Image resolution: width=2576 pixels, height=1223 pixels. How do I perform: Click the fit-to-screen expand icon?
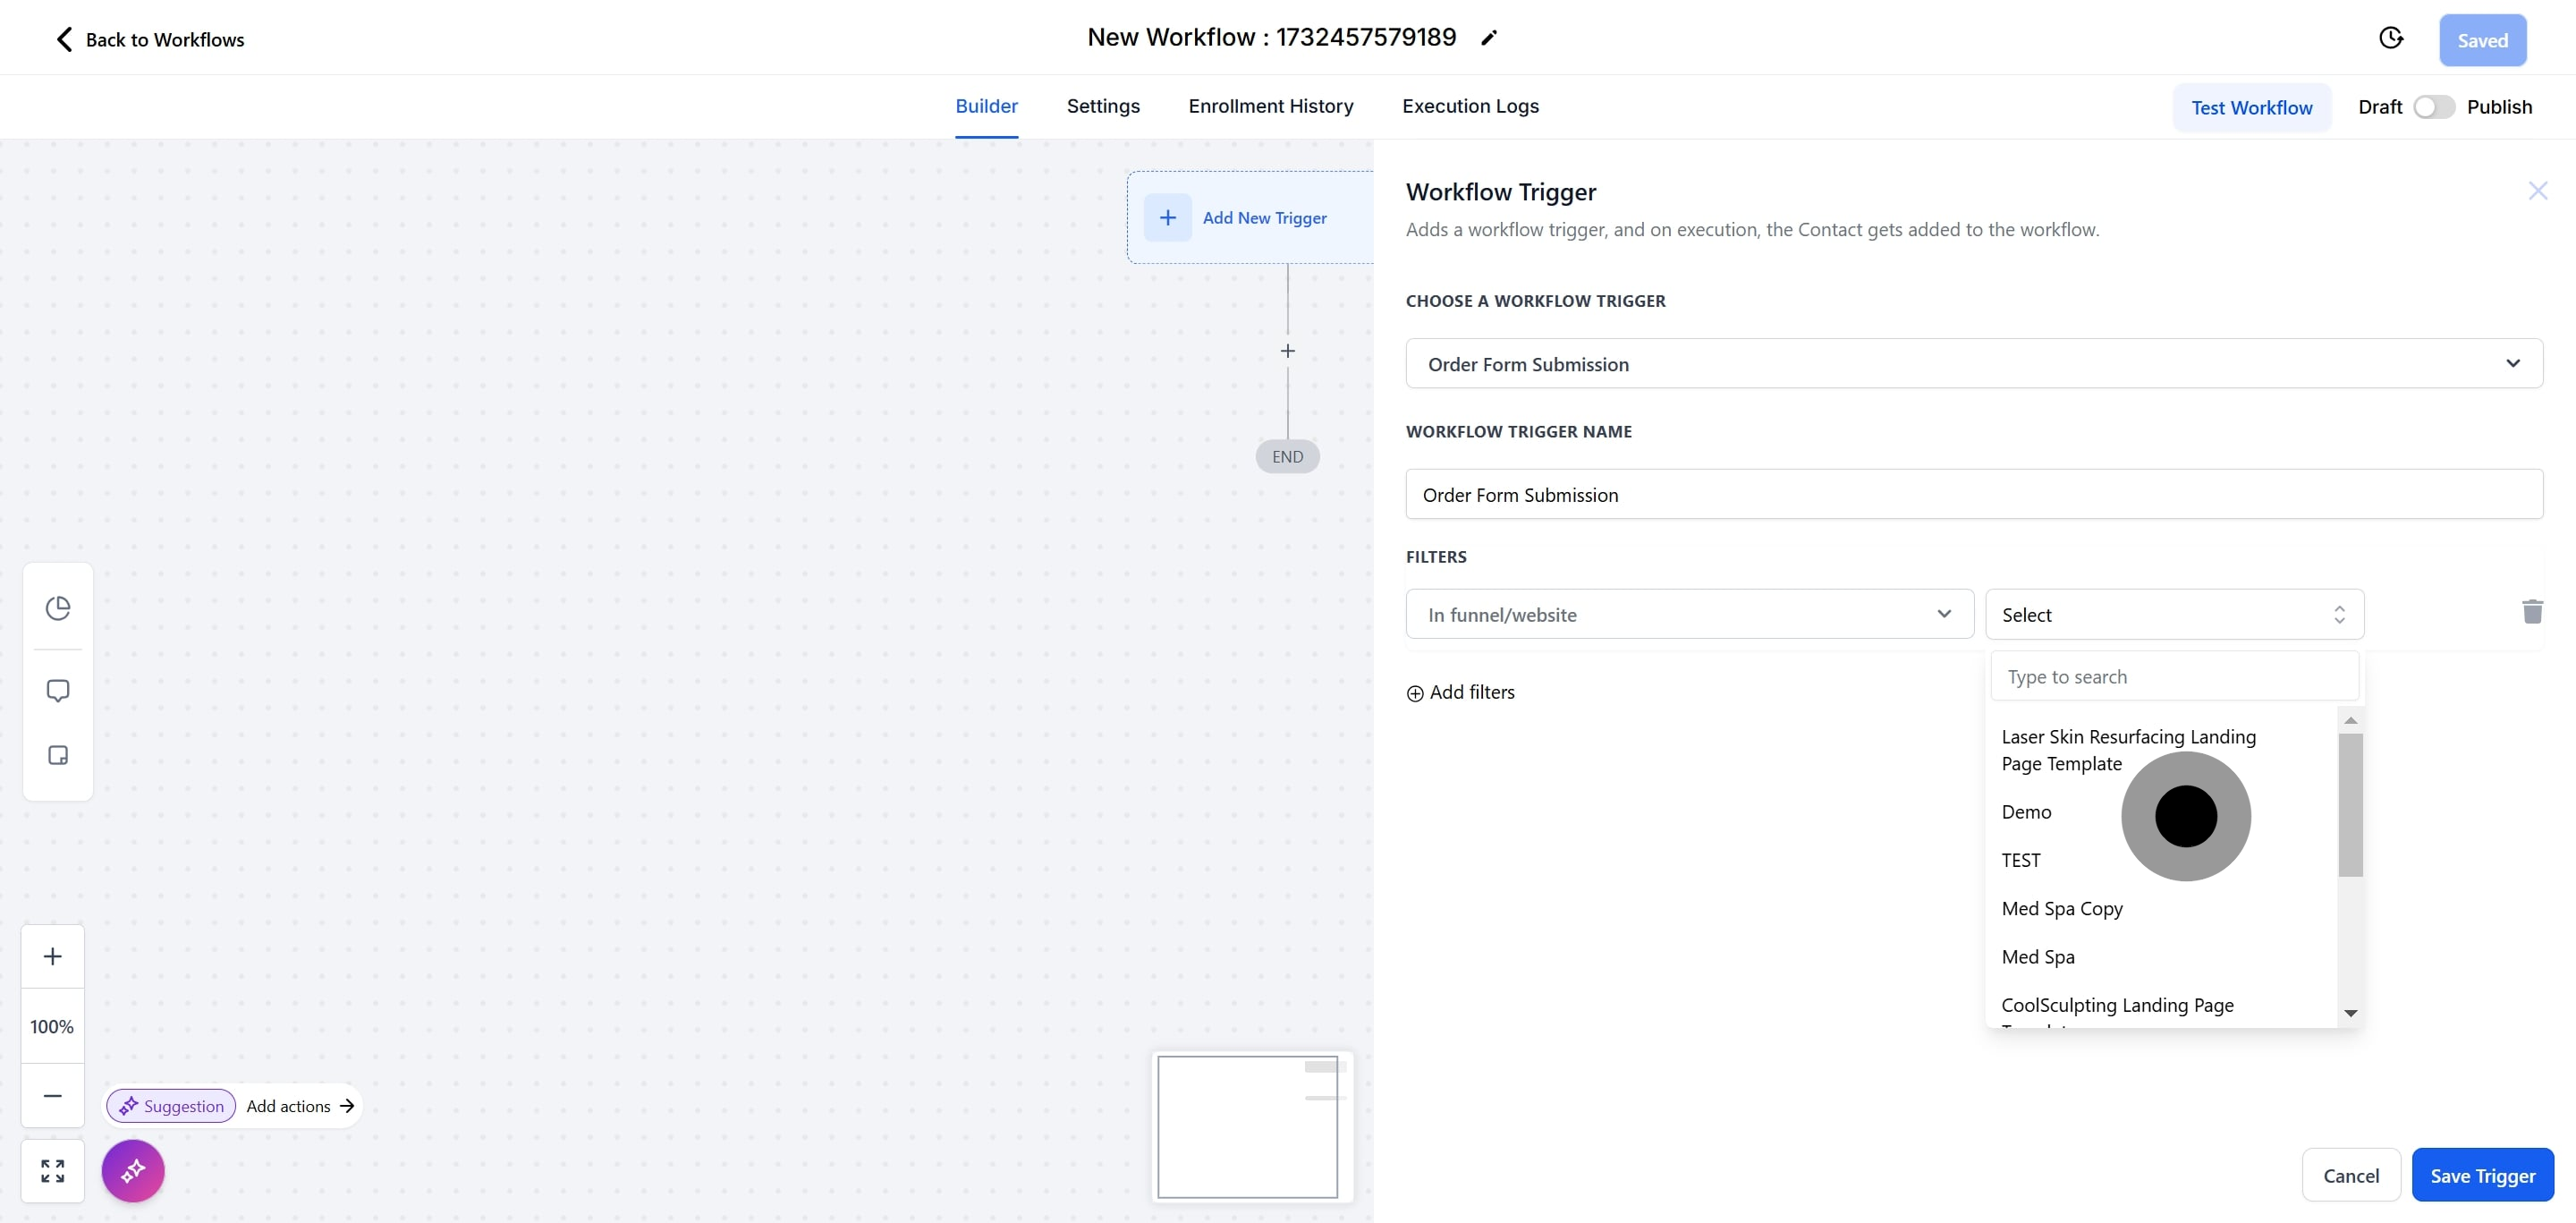click(53, 1171)
